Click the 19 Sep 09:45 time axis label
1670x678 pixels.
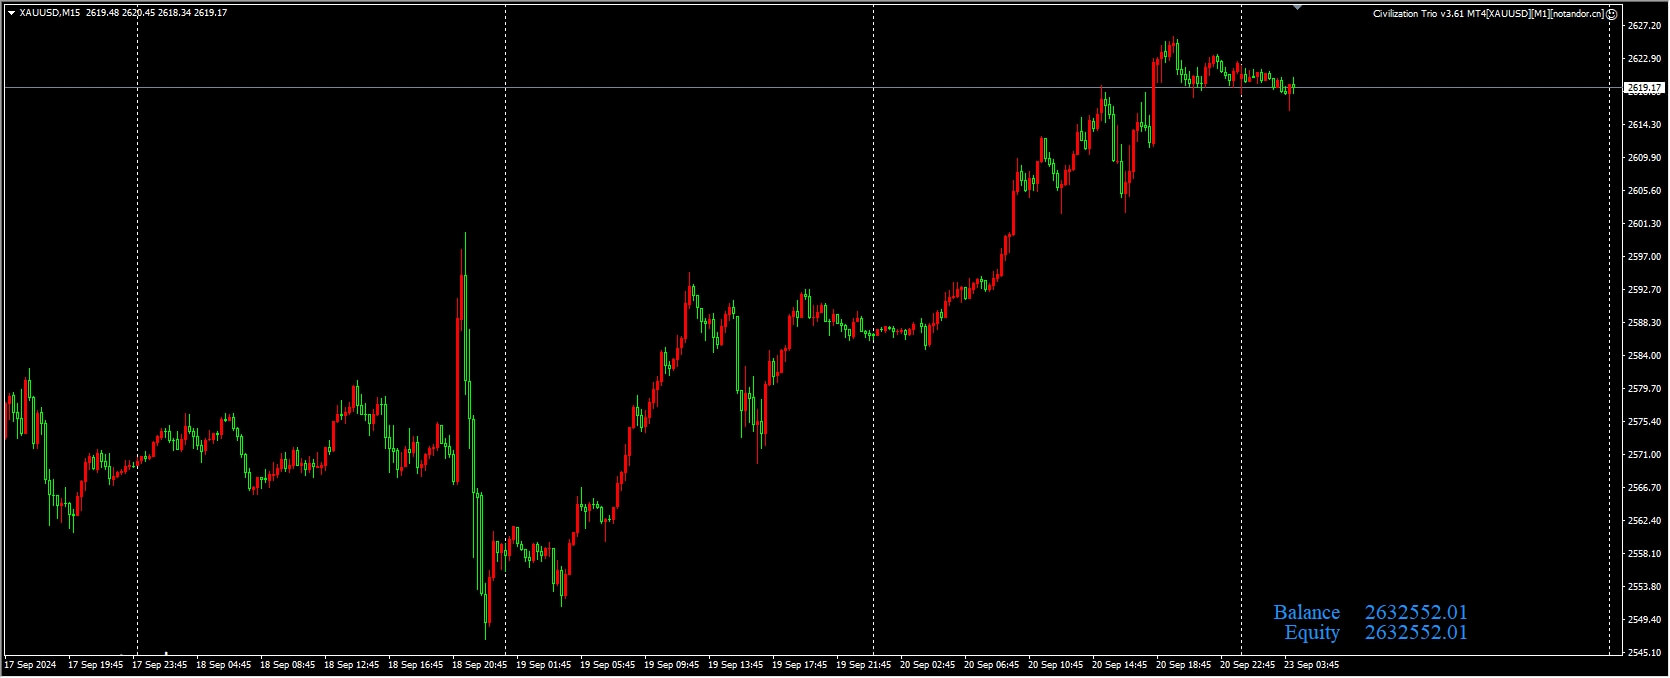click(672, 664)
